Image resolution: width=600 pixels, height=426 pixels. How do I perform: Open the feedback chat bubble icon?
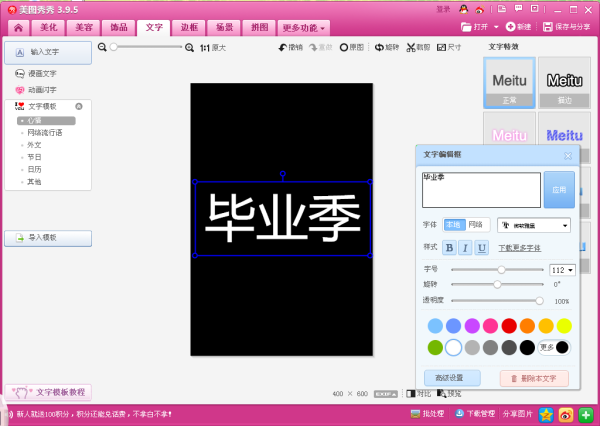pos(518,9)
